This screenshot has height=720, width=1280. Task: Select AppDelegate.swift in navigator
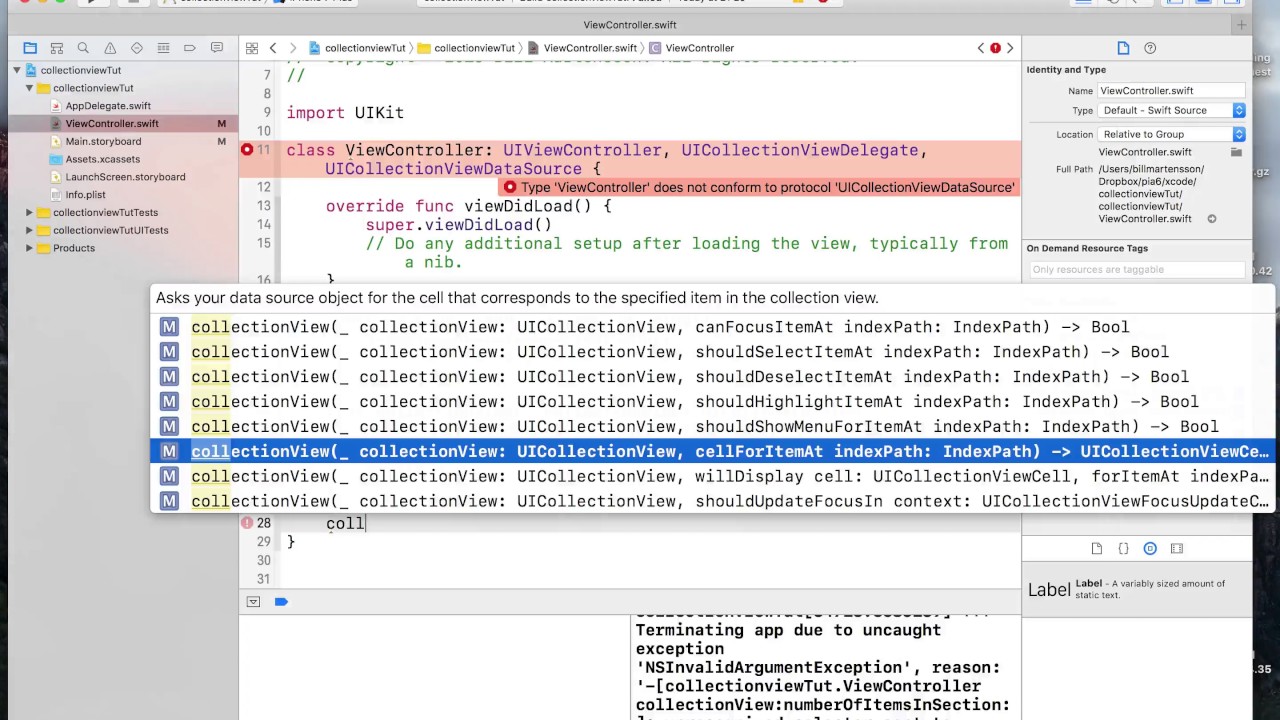(108, 106)
